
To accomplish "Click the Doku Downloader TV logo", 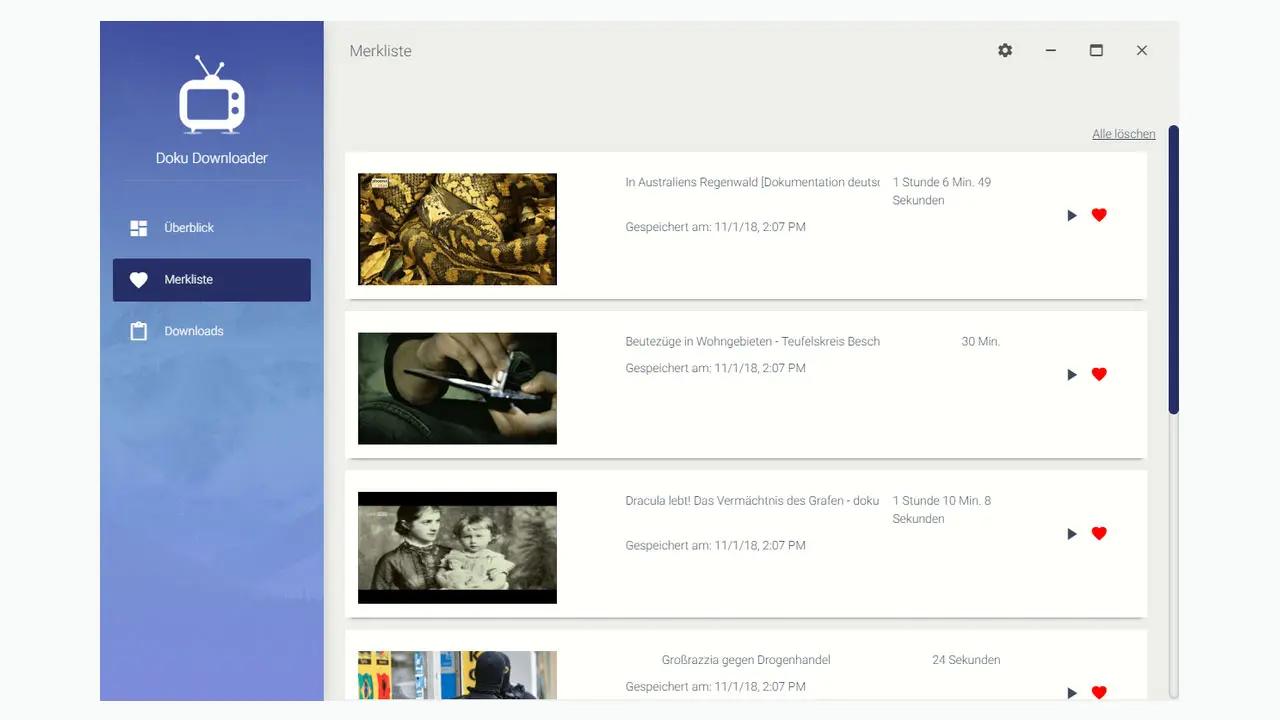I will click(212, 95).
